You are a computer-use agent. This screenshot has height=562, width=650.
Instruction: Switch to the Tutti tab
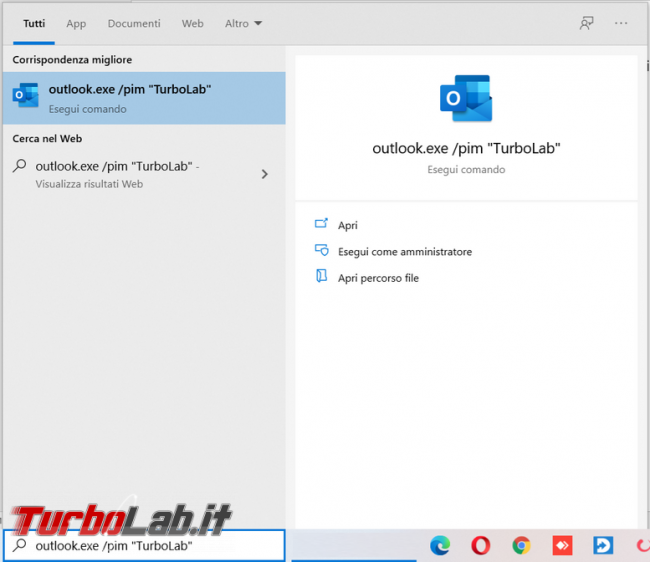click(x=34, y=24)
